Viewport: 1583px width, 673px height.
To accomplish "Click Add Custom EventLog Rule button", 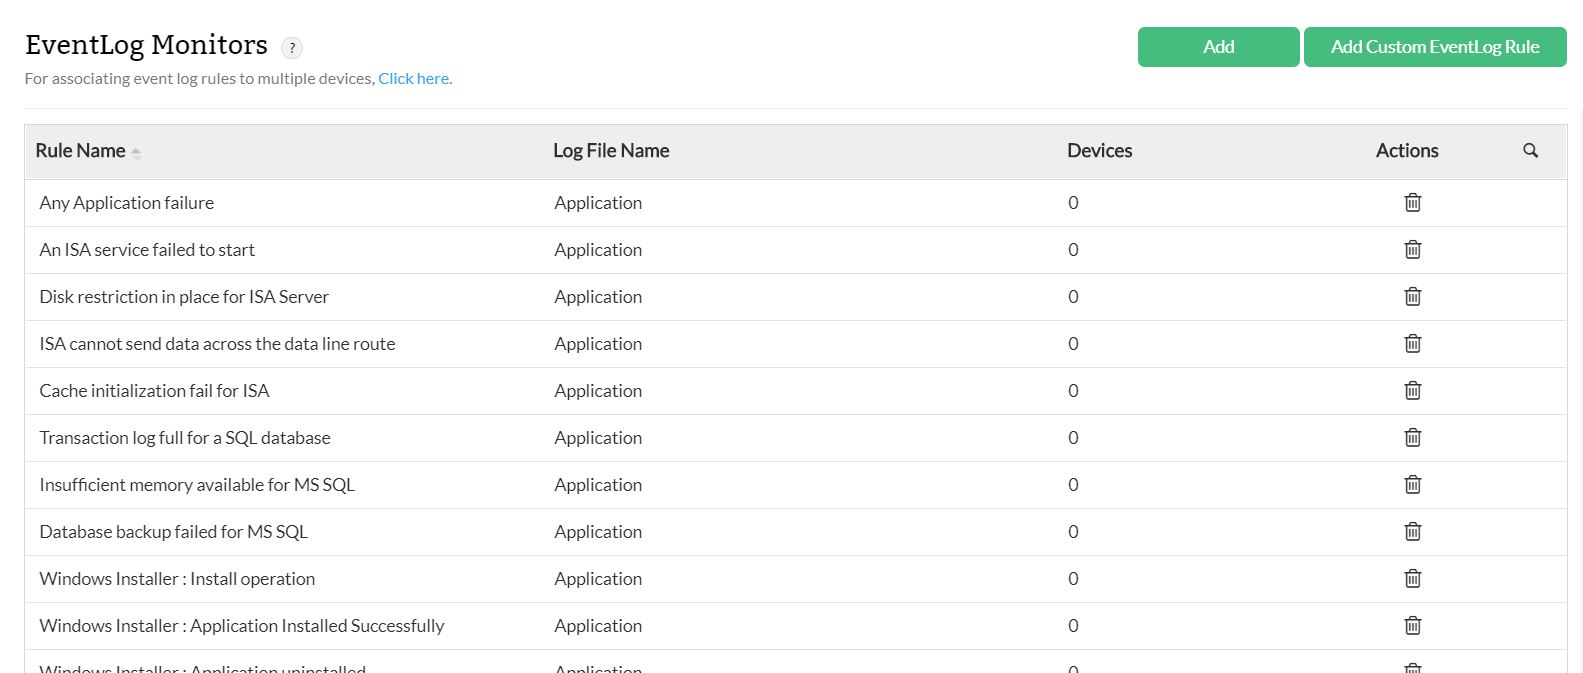I will [x=1434, y=47].
